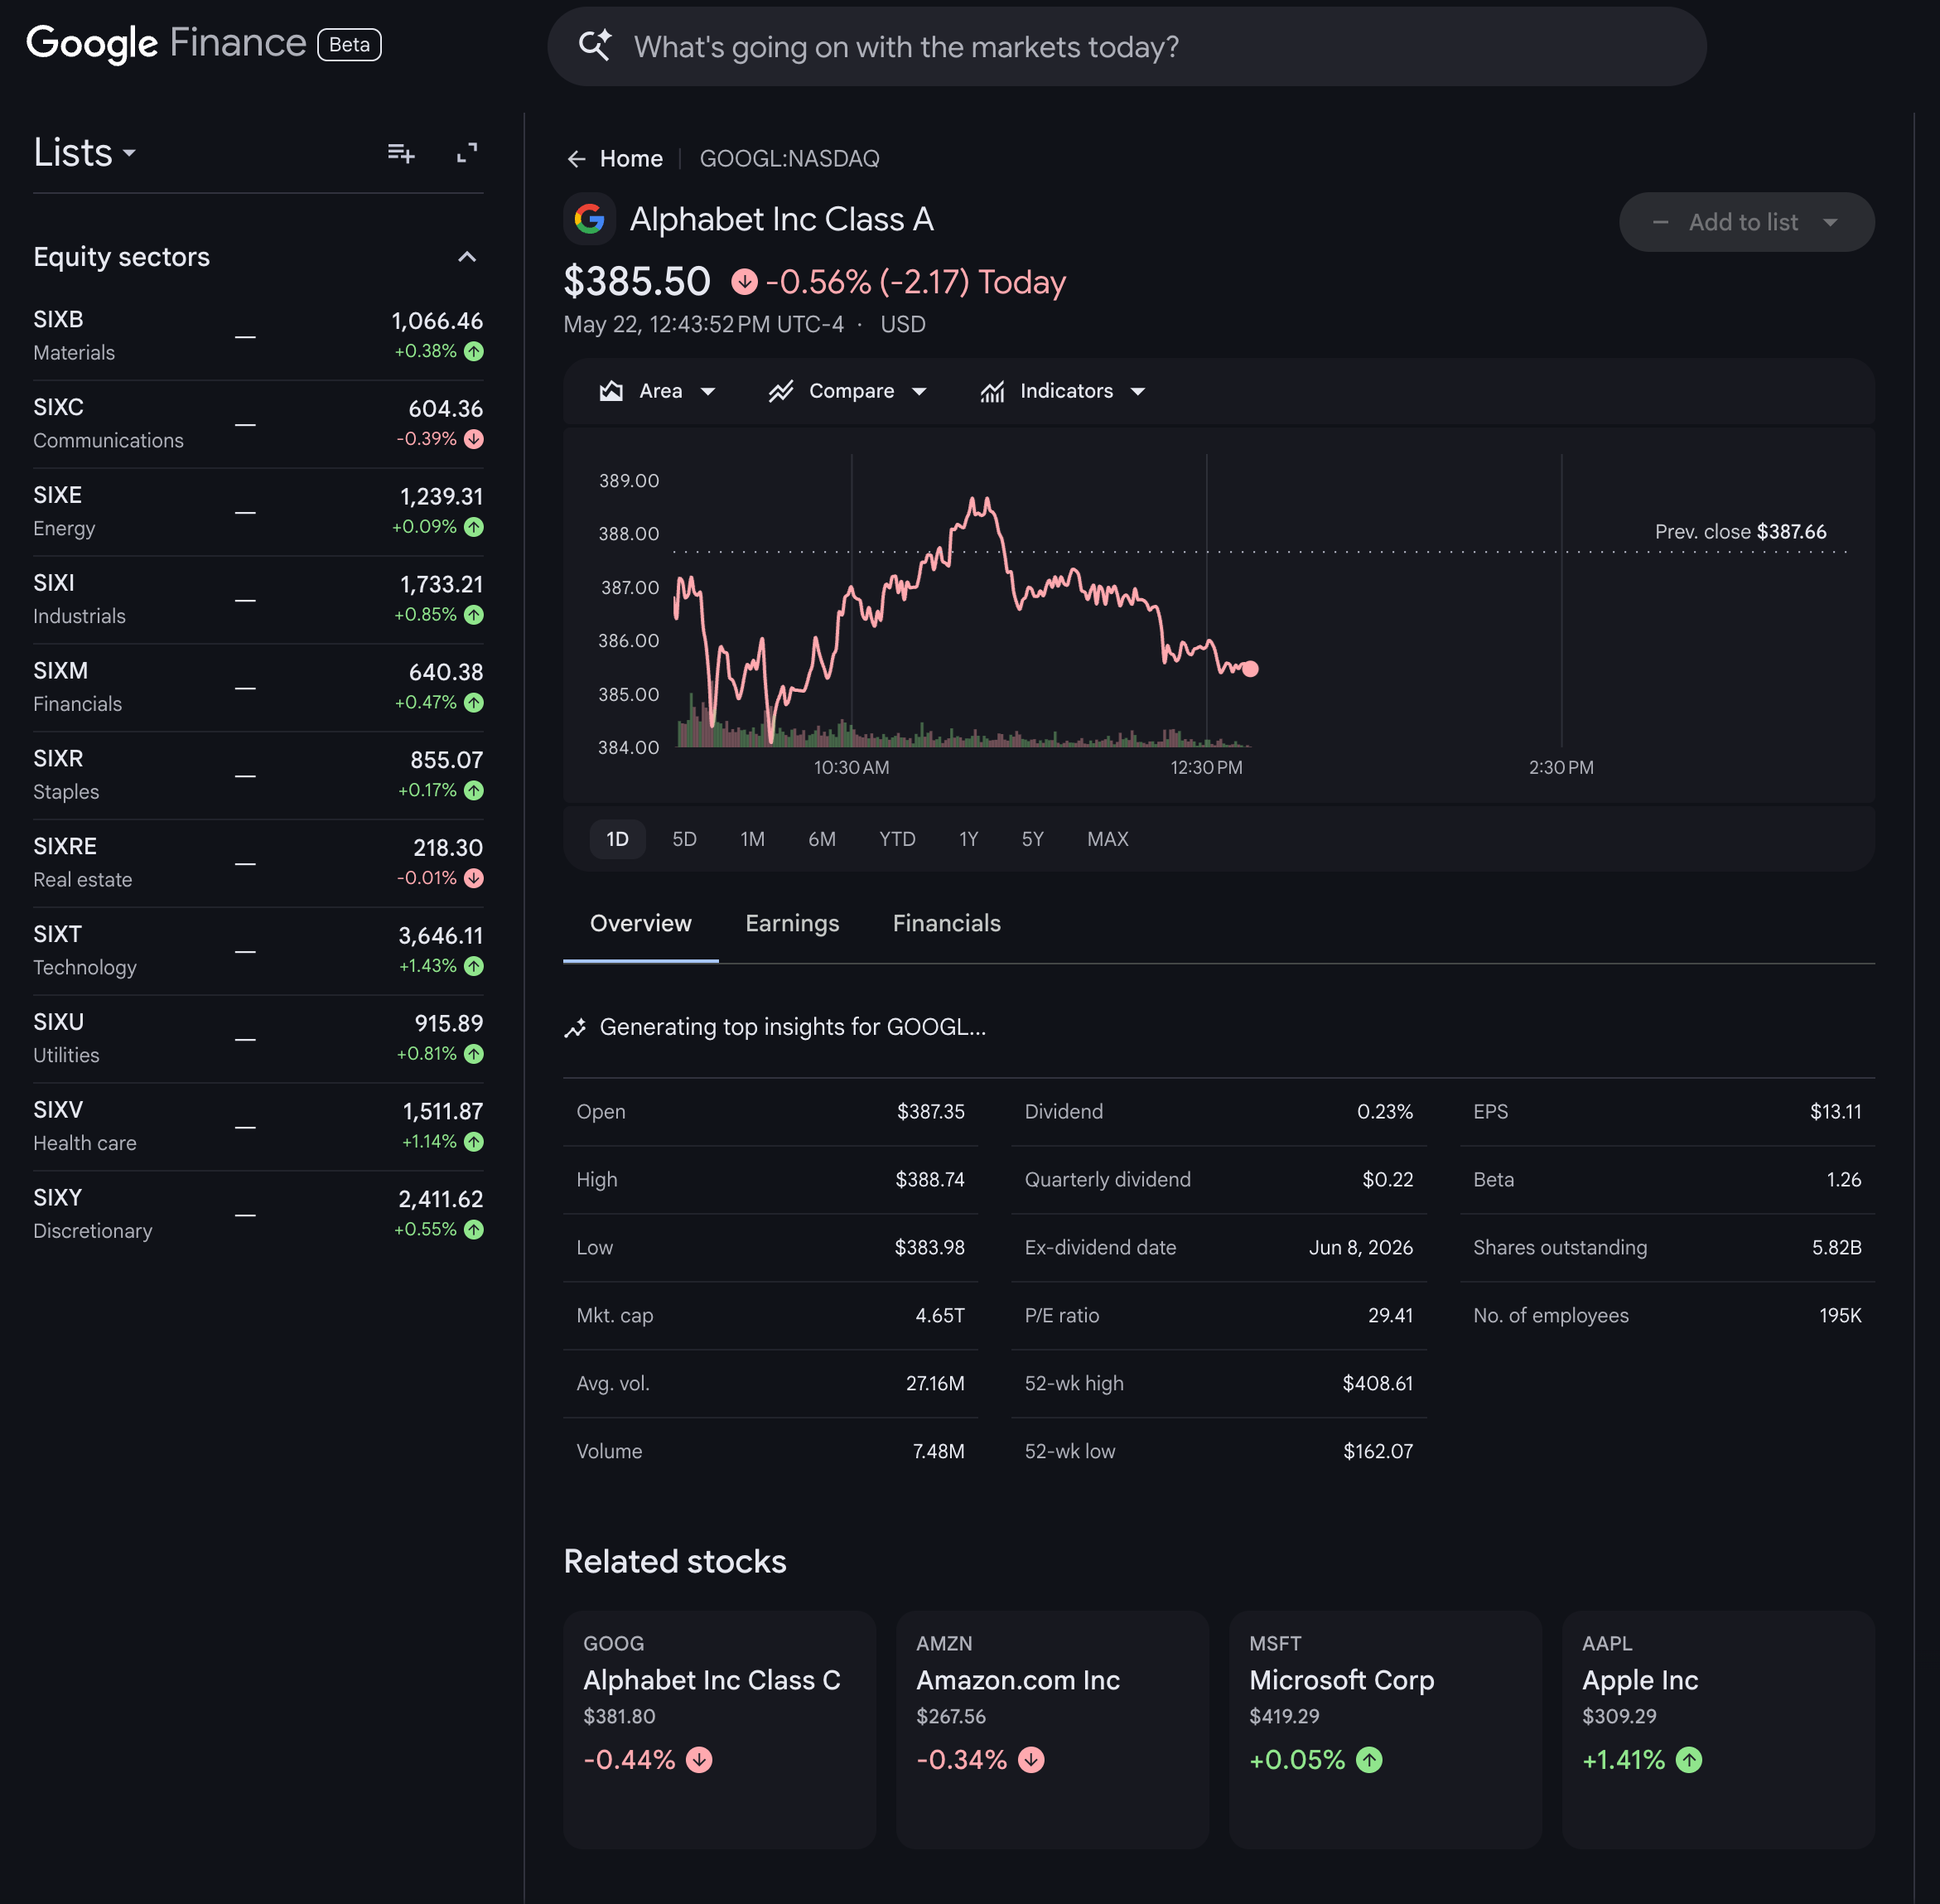This screenshot has width=1940, height=1904.
Task: Click green up arrow on SIXB Materials
Action: pyautogui.click(x=474, y=351)
